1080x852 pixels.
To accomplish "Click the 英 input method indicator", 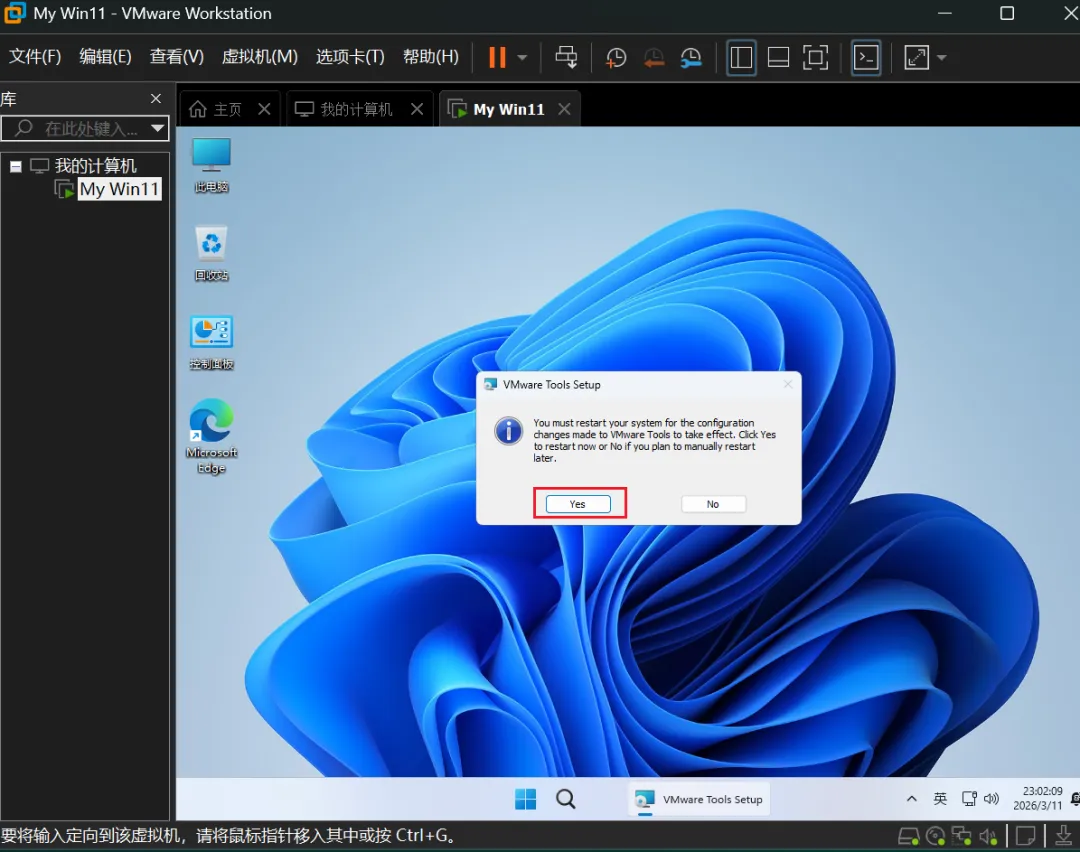I will [940, 799].
